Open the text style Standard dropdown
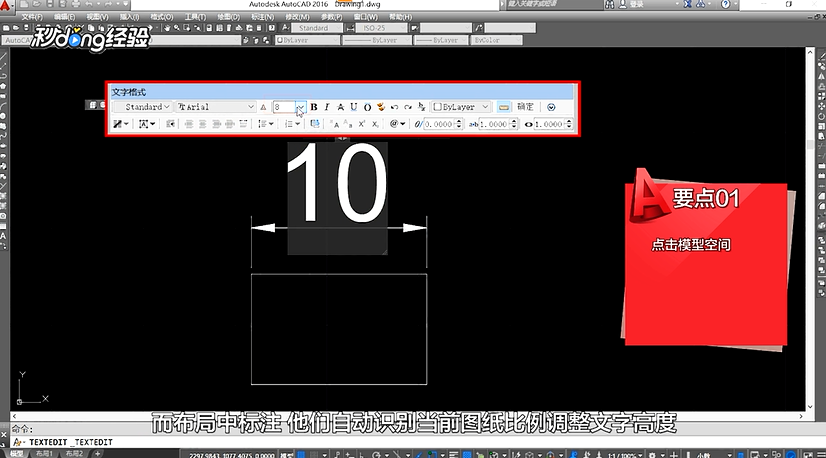 pos(142,107)
